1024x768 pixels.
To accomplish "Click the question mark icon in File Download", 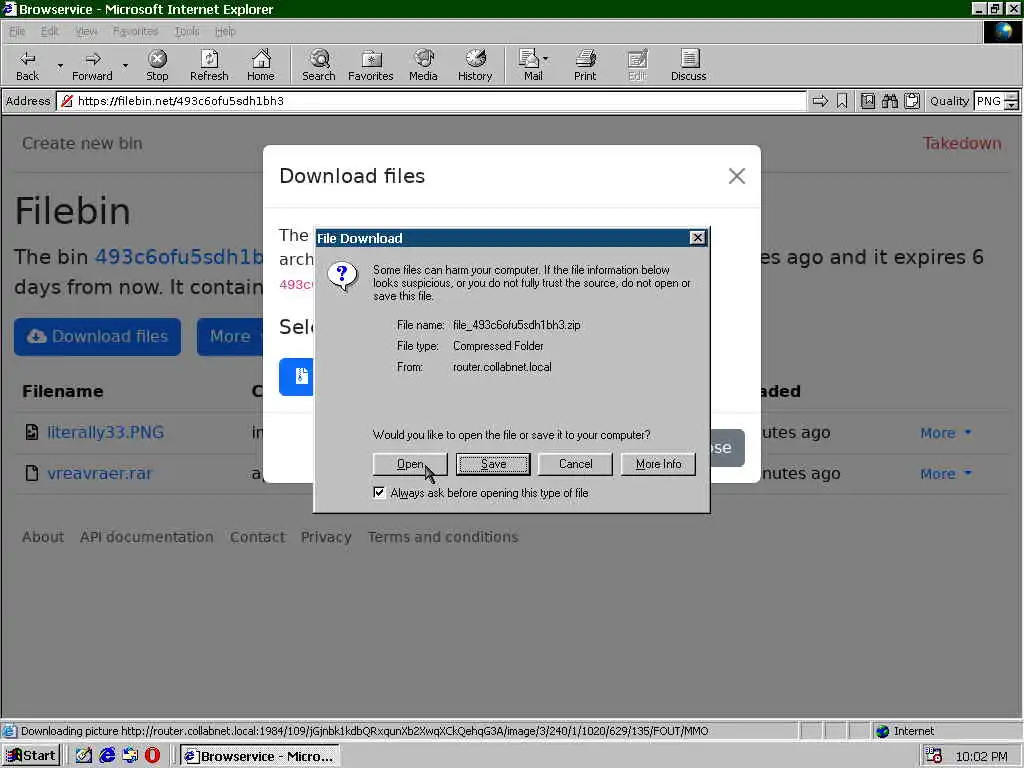I will tap(343, 276).
